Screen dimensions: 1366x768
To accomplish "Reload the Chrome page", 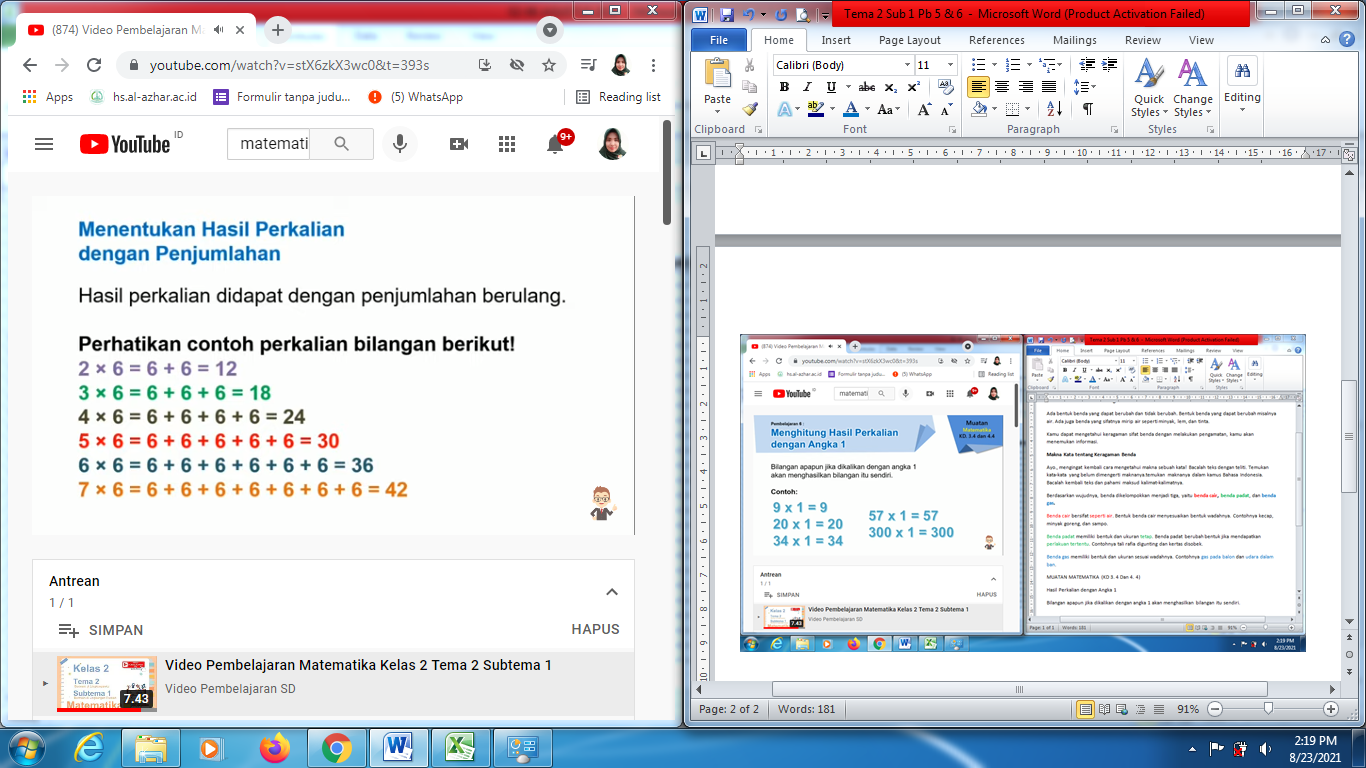I will pyautogui.click(x=94, y=65).
